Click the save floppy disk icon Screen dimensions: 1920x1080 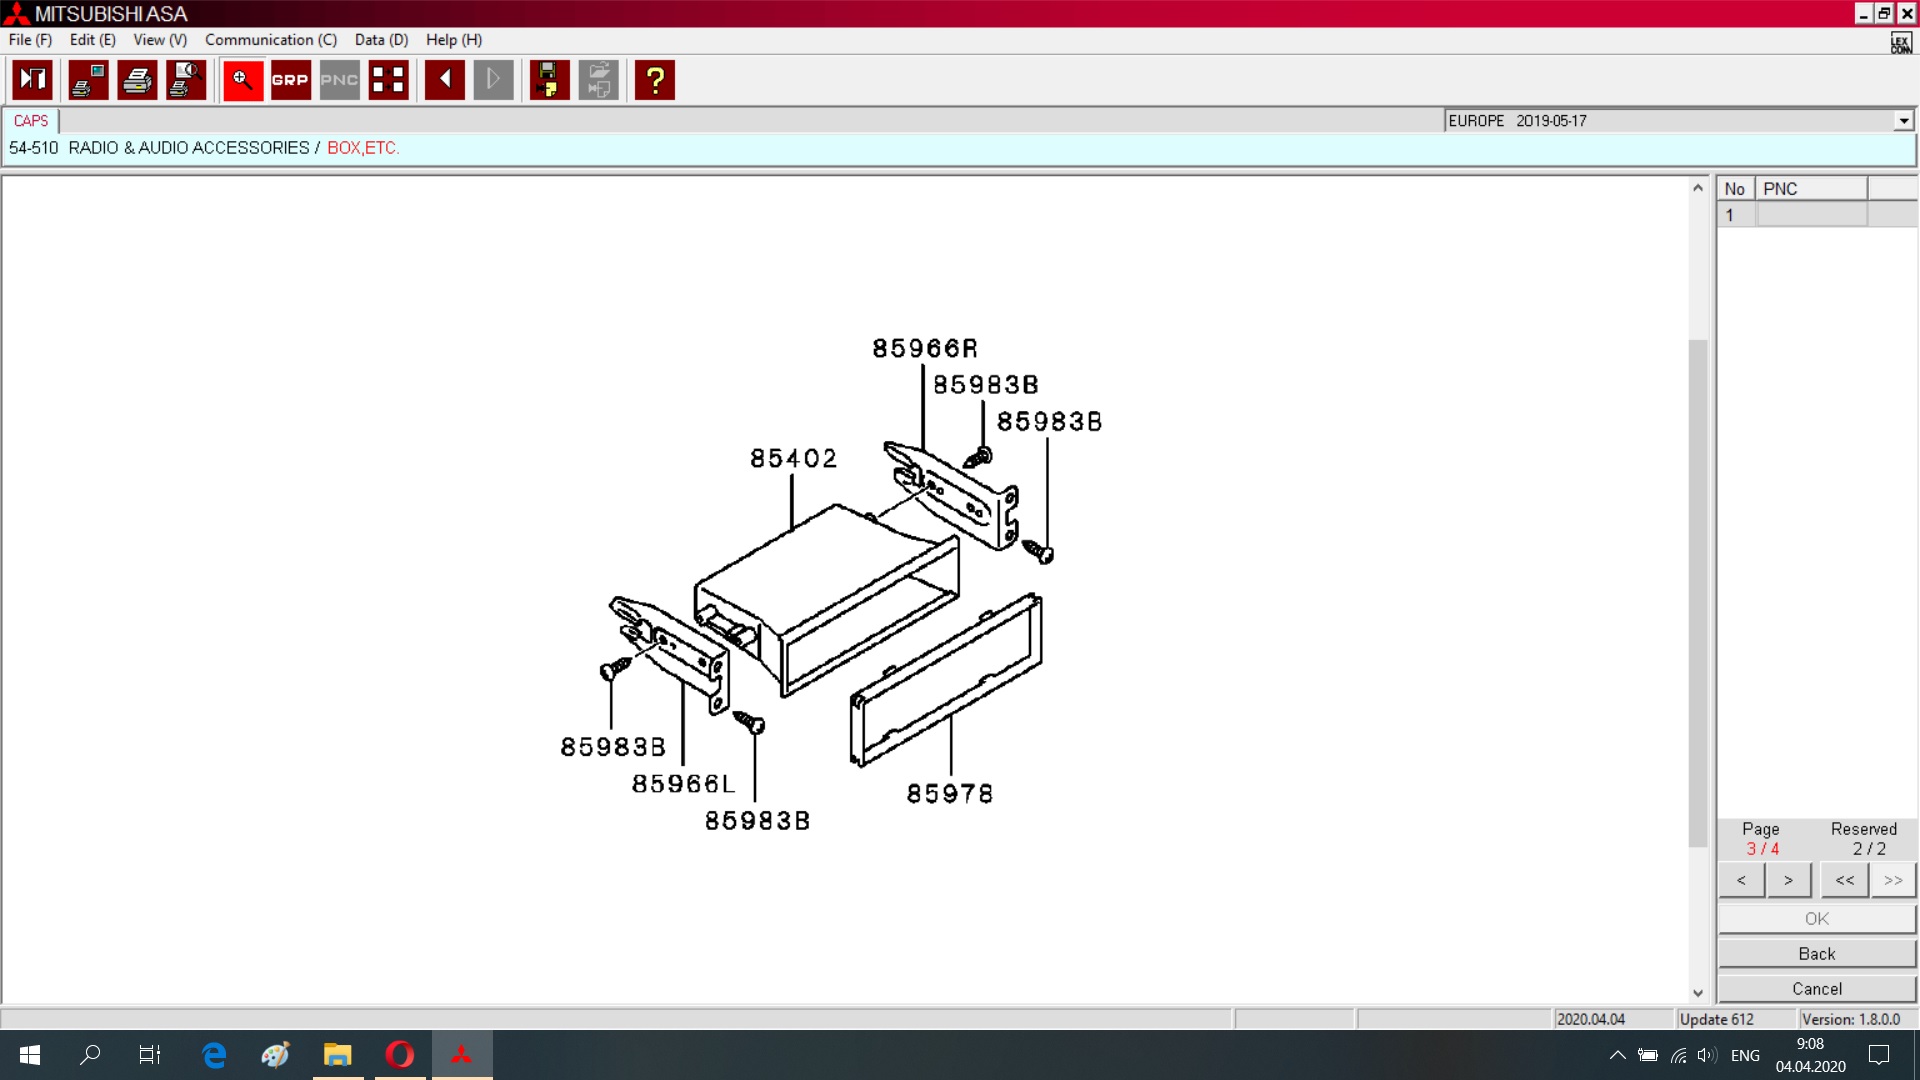tap(548, 80)
